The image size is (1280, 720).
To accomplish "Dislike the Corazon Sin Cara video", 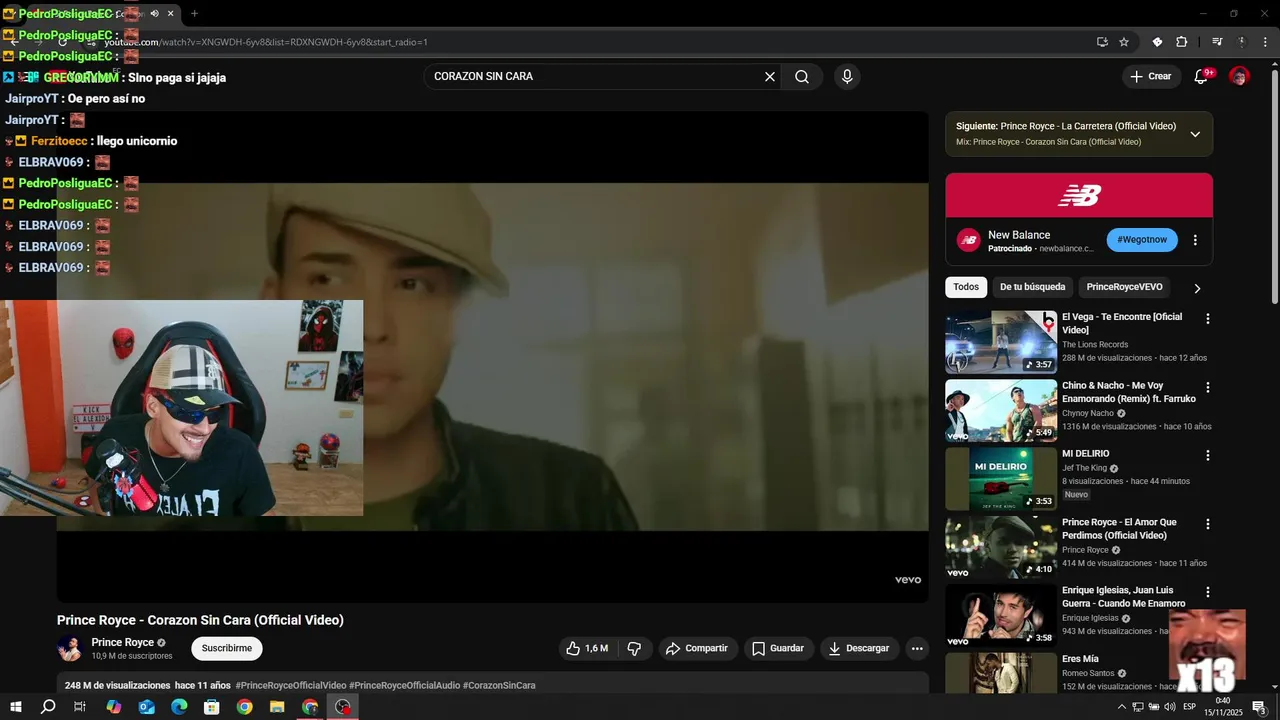I will pos(634,648).
